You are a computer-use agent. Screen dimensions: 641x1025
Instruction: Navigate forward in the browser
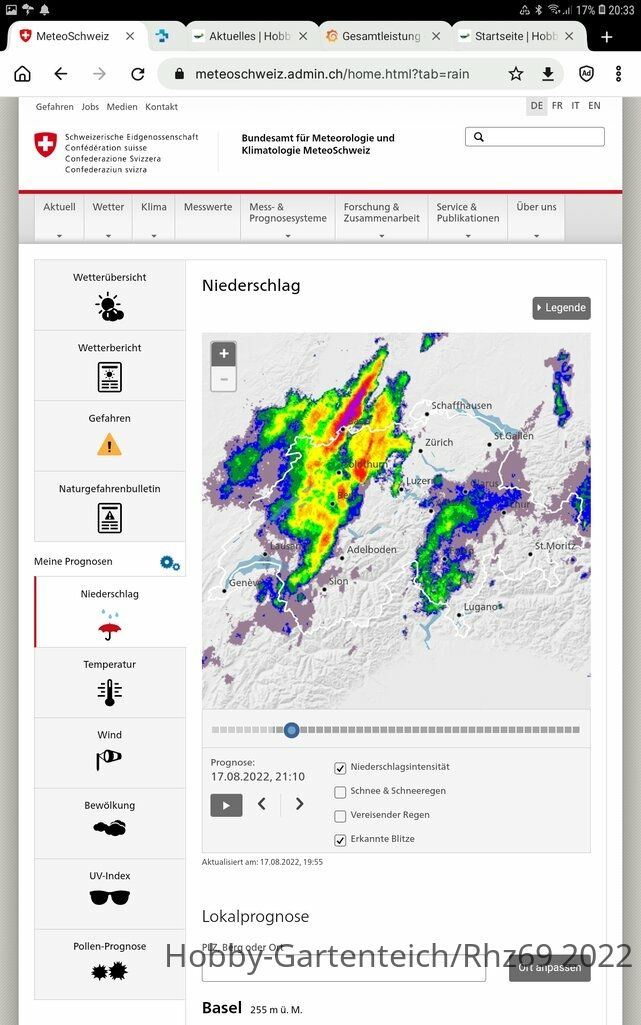(x=99, y=74)
